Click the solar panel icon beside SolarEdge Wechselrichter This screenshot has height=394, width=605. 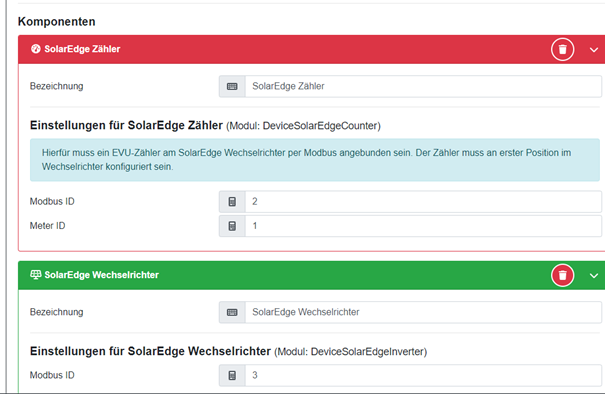tap(36, 274)
